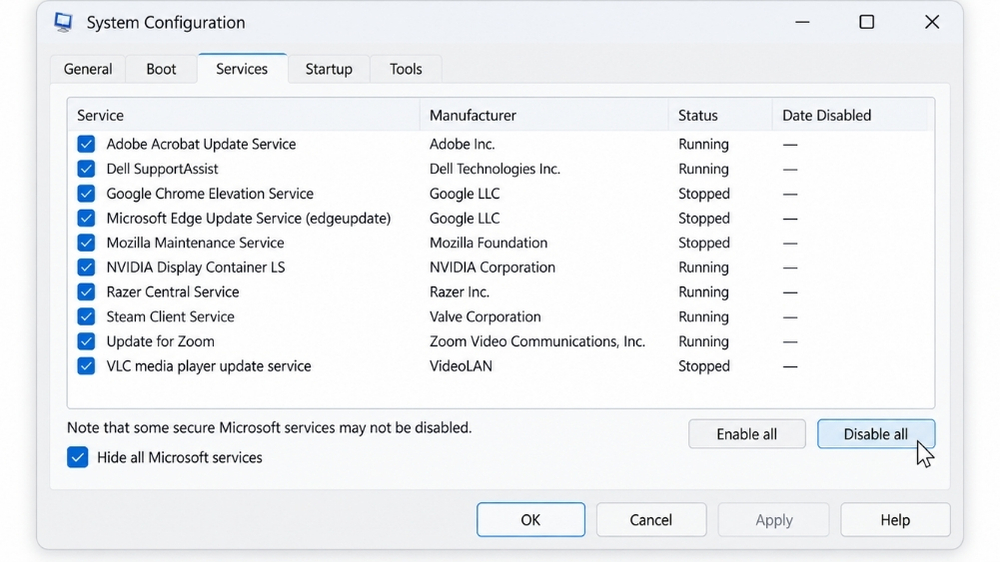Image resolution: width=1000 pixels, height=562 pixels.
Task: Toggle Google Chrome Elevation Service checkbox
Action: point(86,193)
